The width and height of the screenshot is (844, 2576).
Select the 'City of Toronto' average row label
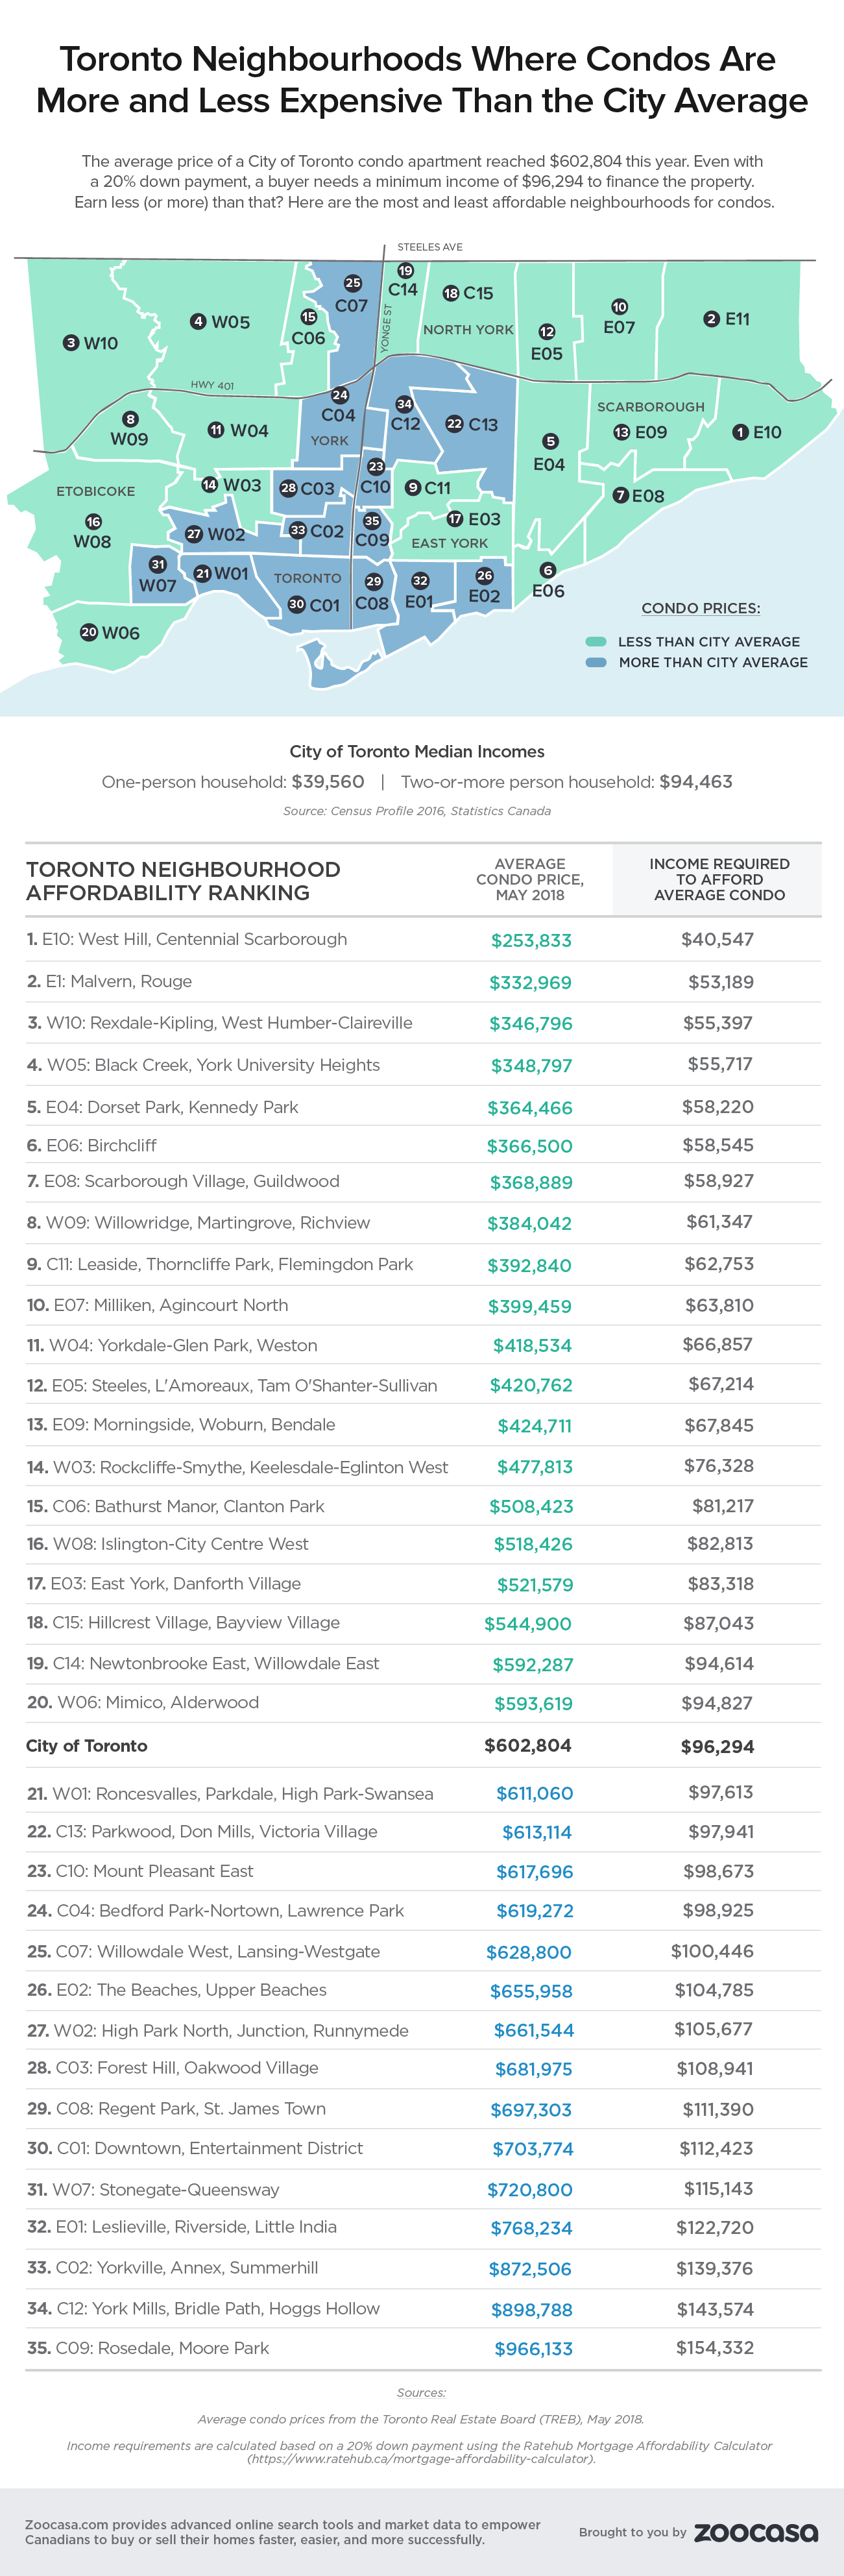point(87,1746)
